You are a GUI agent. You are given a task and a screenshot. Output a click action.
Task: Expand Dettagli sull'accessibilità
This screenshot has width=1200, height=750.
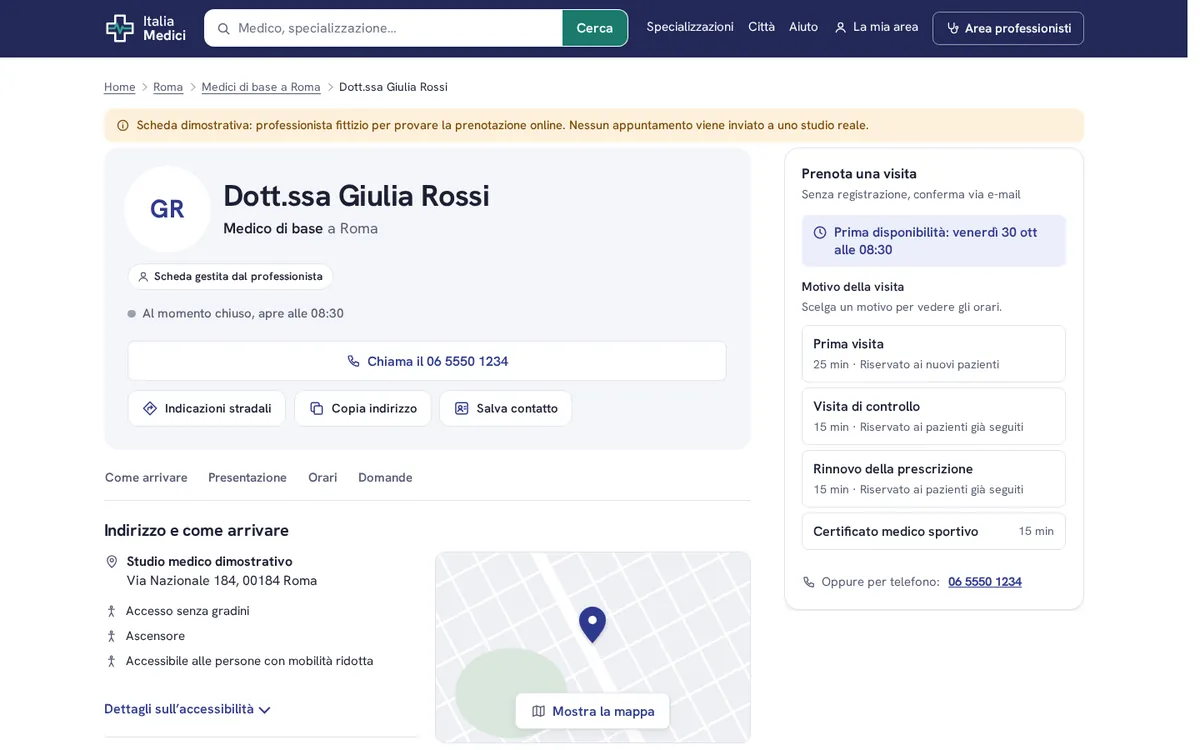click(187, 709)
